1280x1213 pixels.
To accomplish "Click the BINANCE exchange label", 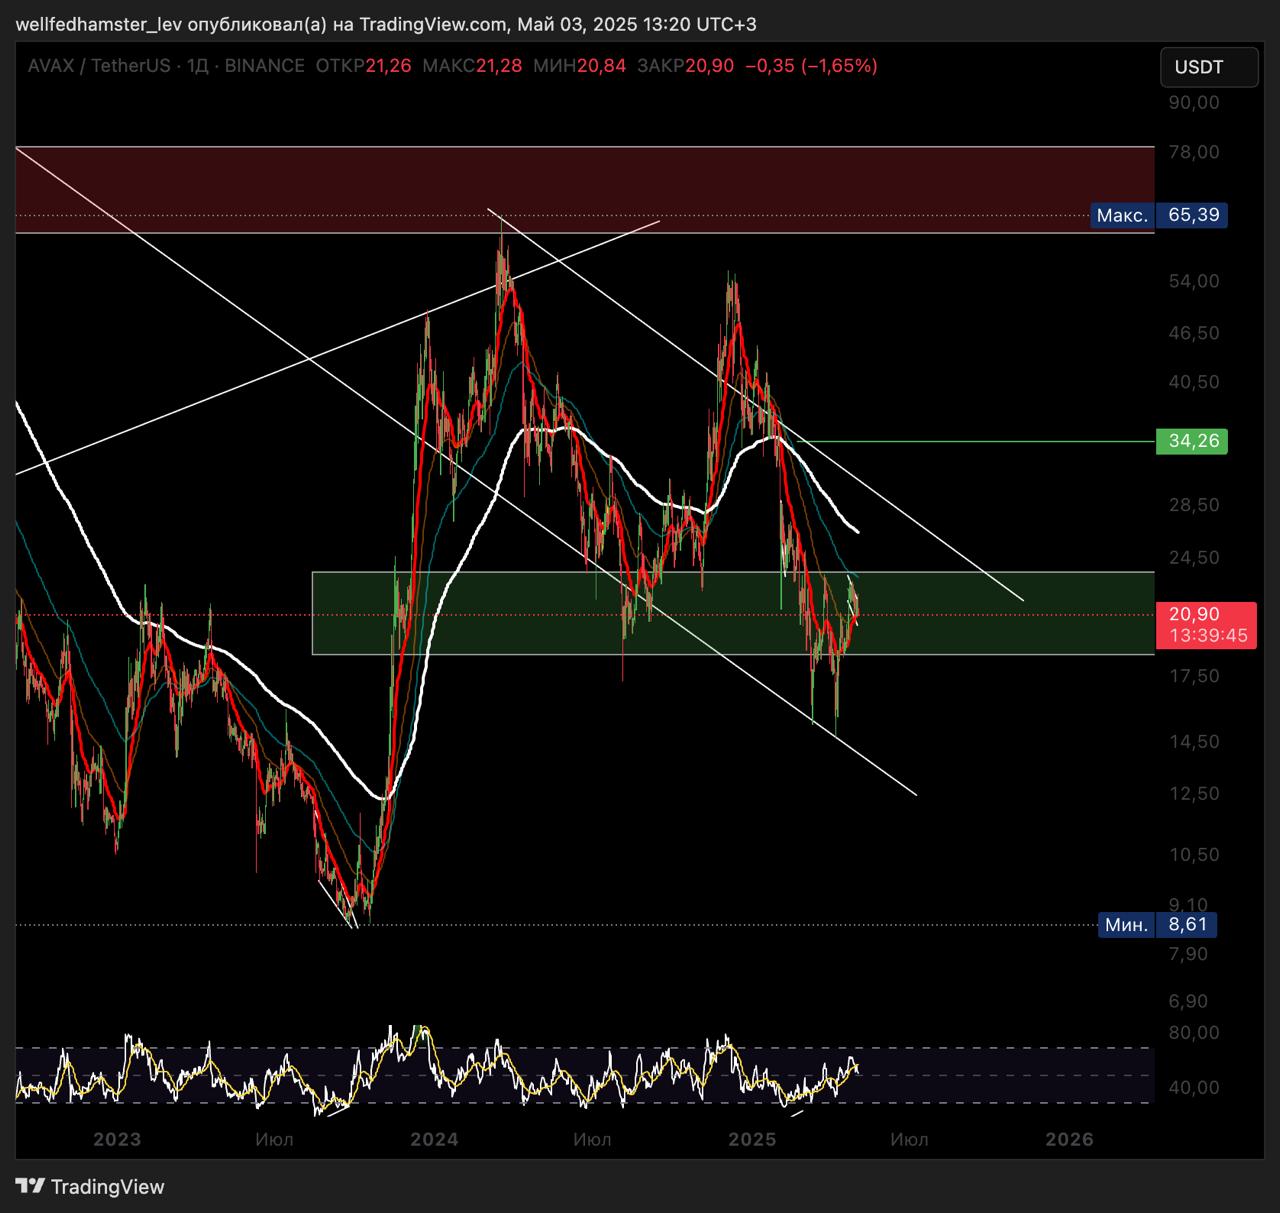I will click(265, 66).
